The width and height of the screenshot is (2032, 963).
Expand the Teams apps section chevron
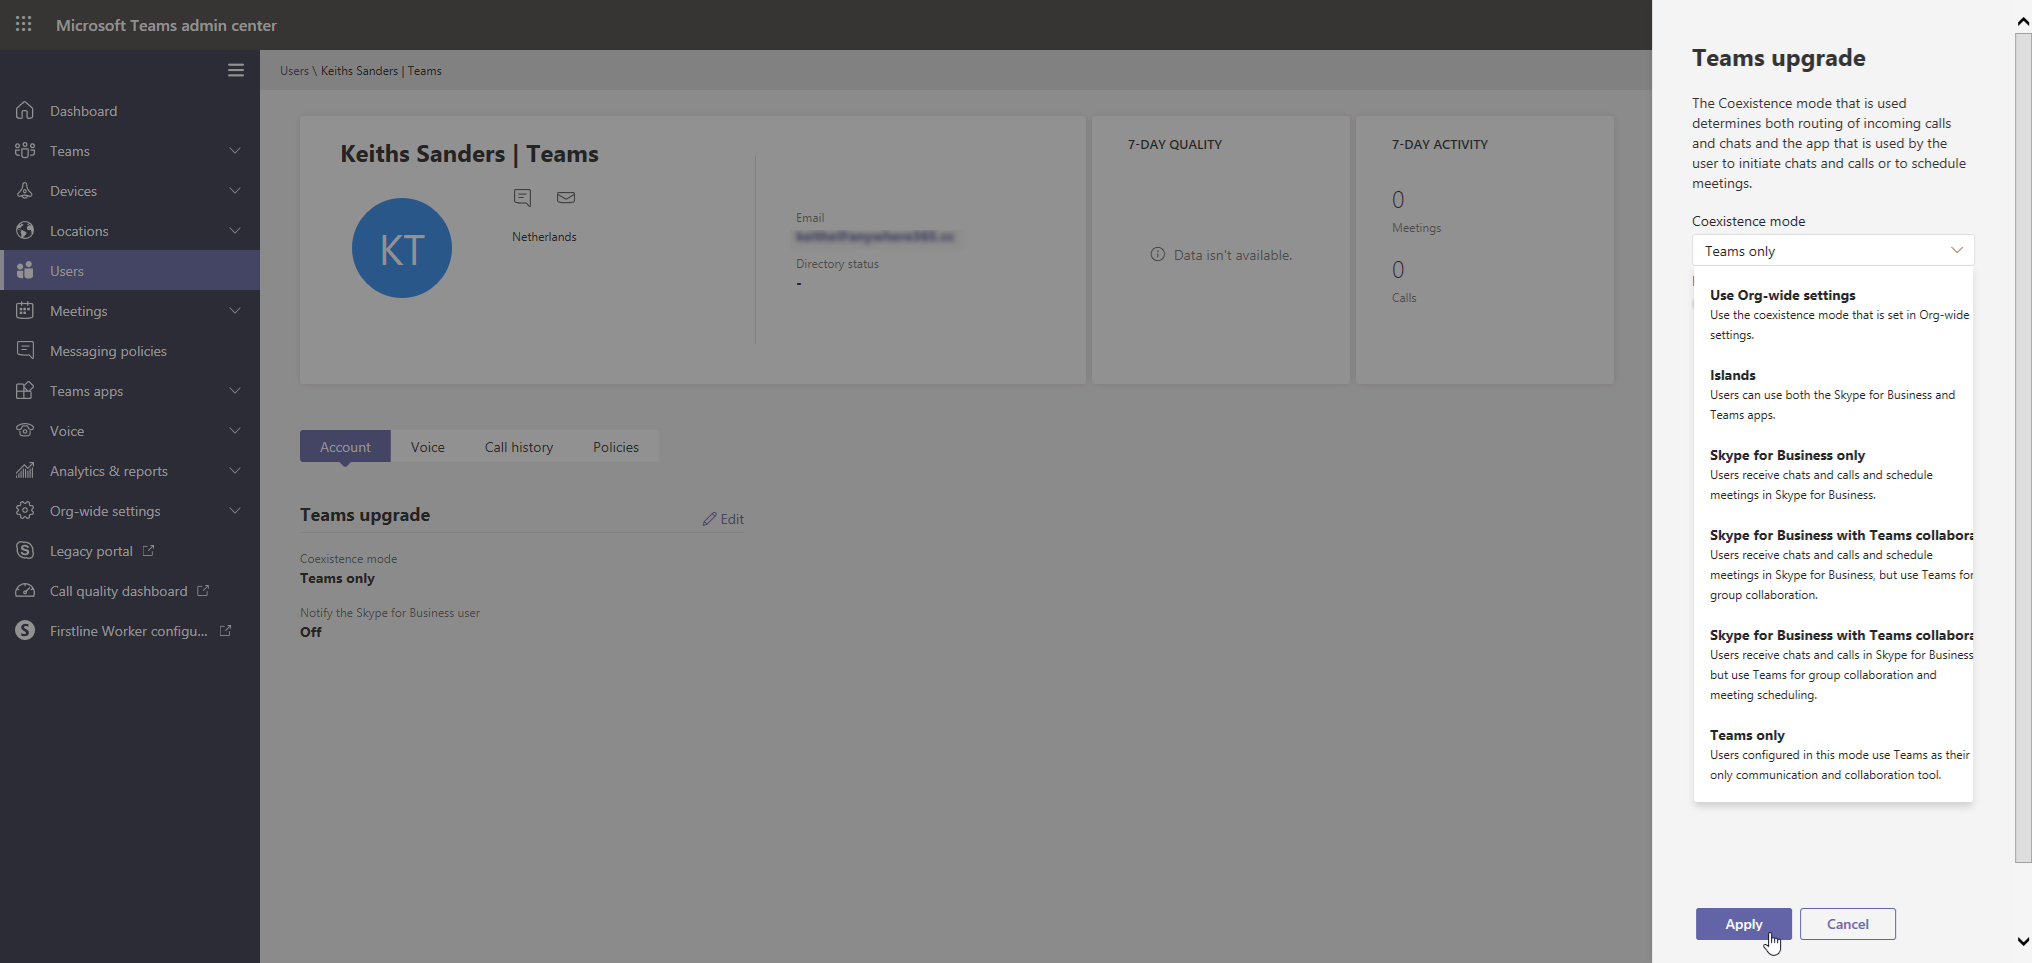235,390
